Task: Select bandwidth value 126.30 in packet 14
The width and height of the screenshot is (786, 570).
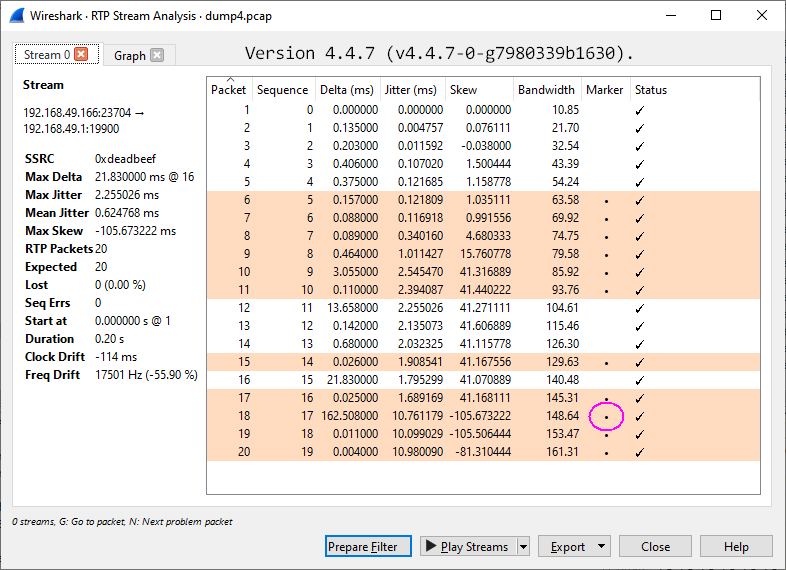Action: [x=562, y=344]
